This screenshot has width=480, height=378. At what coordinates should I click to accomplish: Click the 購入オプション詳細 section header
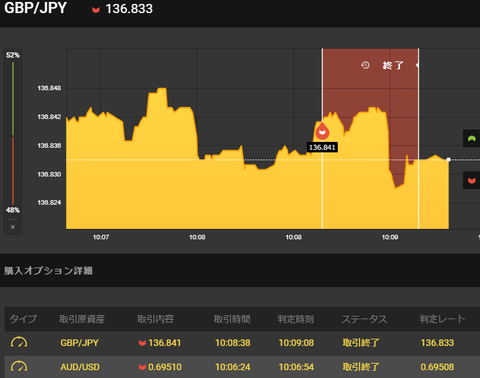[48, 271]
